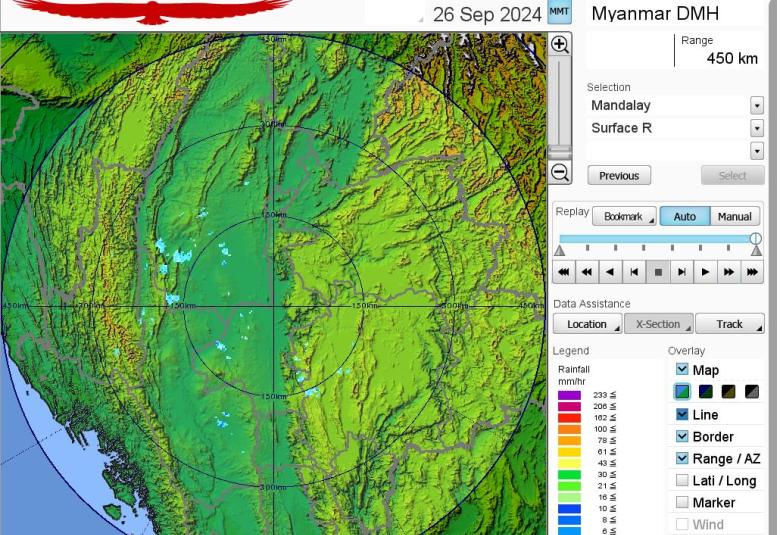The width and height of the screenshot is (780, 535).
Task: Zoom in on the radar map
Action: [560, 45]
